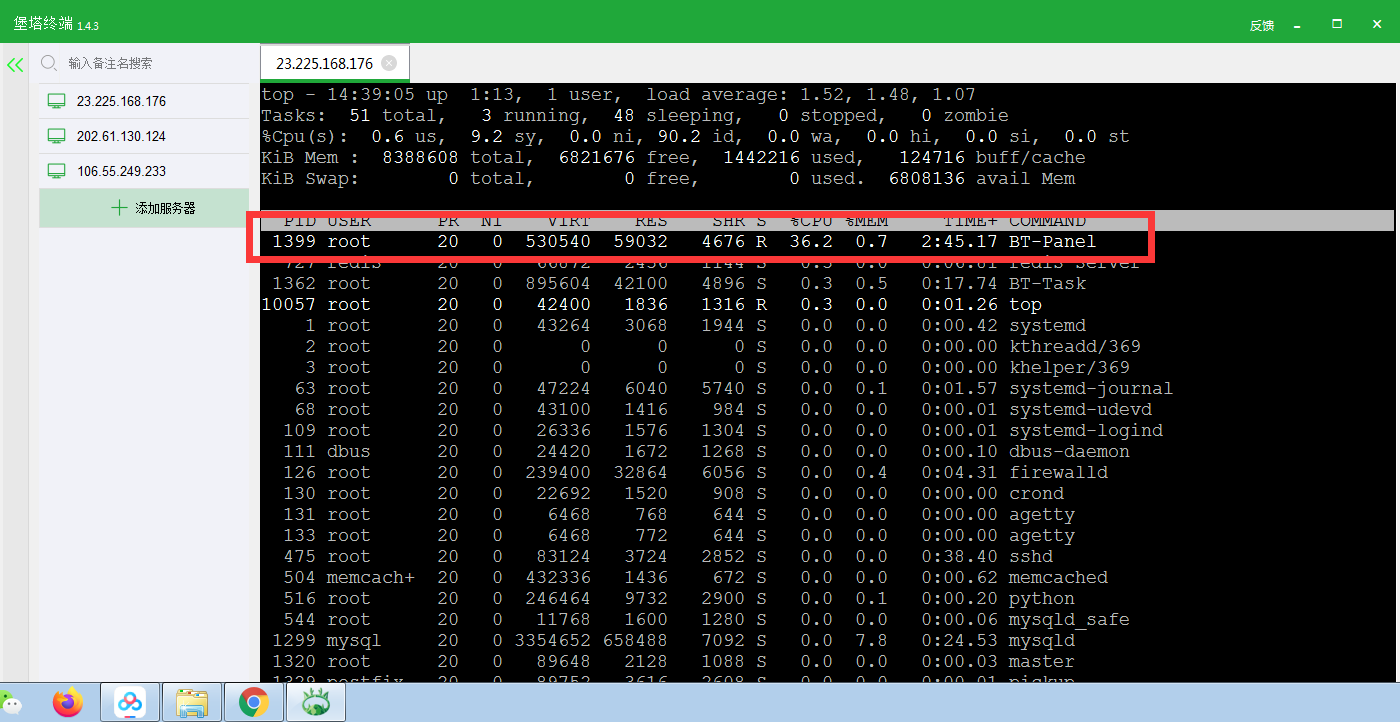1400x722 pixels.
Task: Close the 堡塔终端 window
Action: [1377, 23]
